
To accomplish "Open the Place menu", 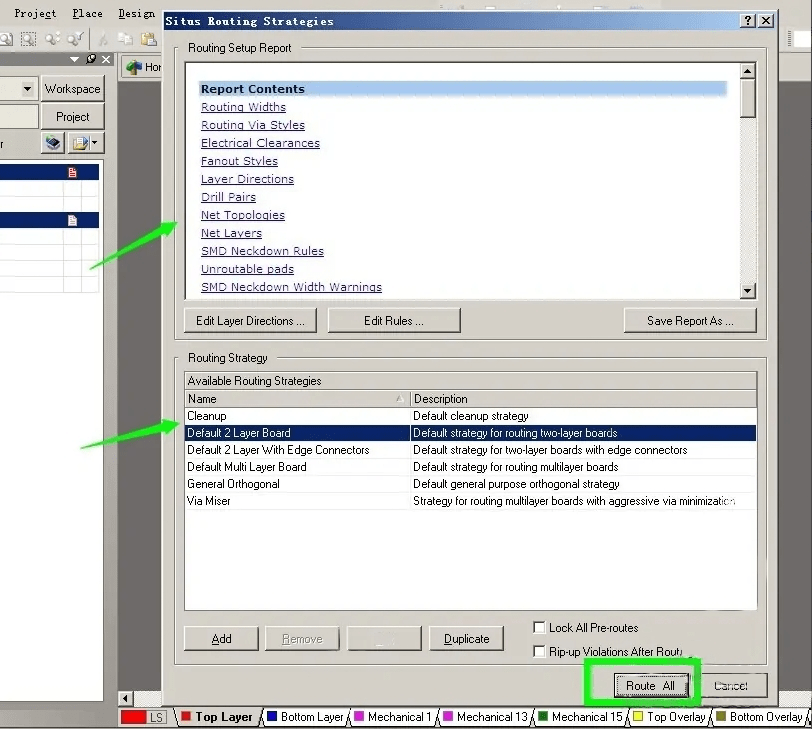I will click(88, 13).
